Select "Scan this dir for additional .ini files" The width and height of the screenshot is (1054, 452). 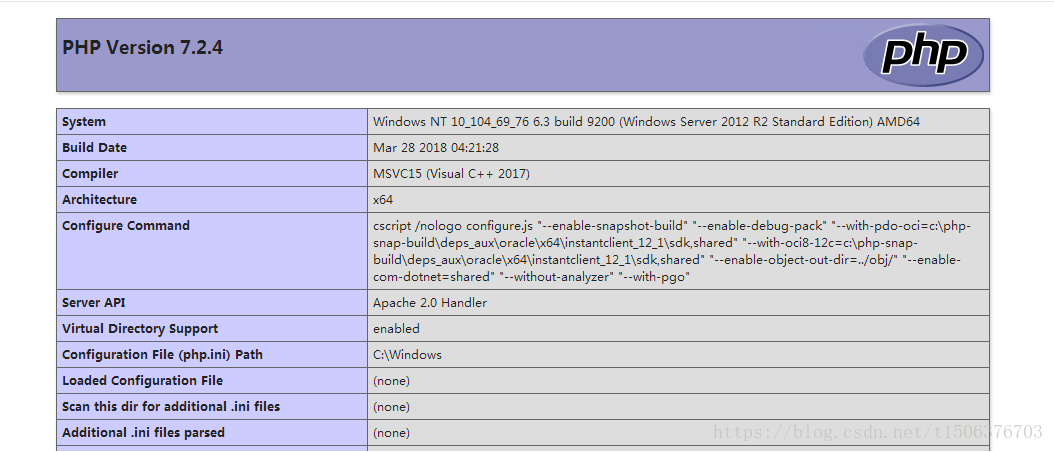(171, 406)
